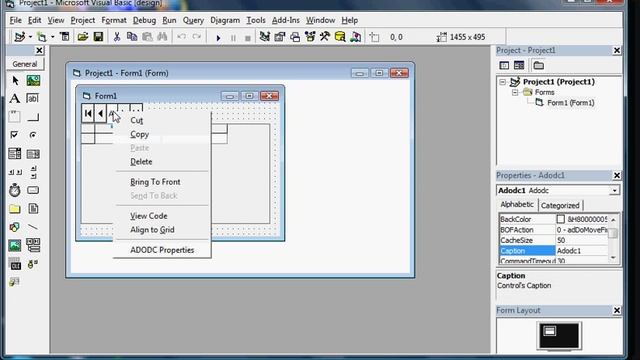The image size is (640, 360).
Task: Open the Menu Editor from the toolbar
Action: [64, 37]
